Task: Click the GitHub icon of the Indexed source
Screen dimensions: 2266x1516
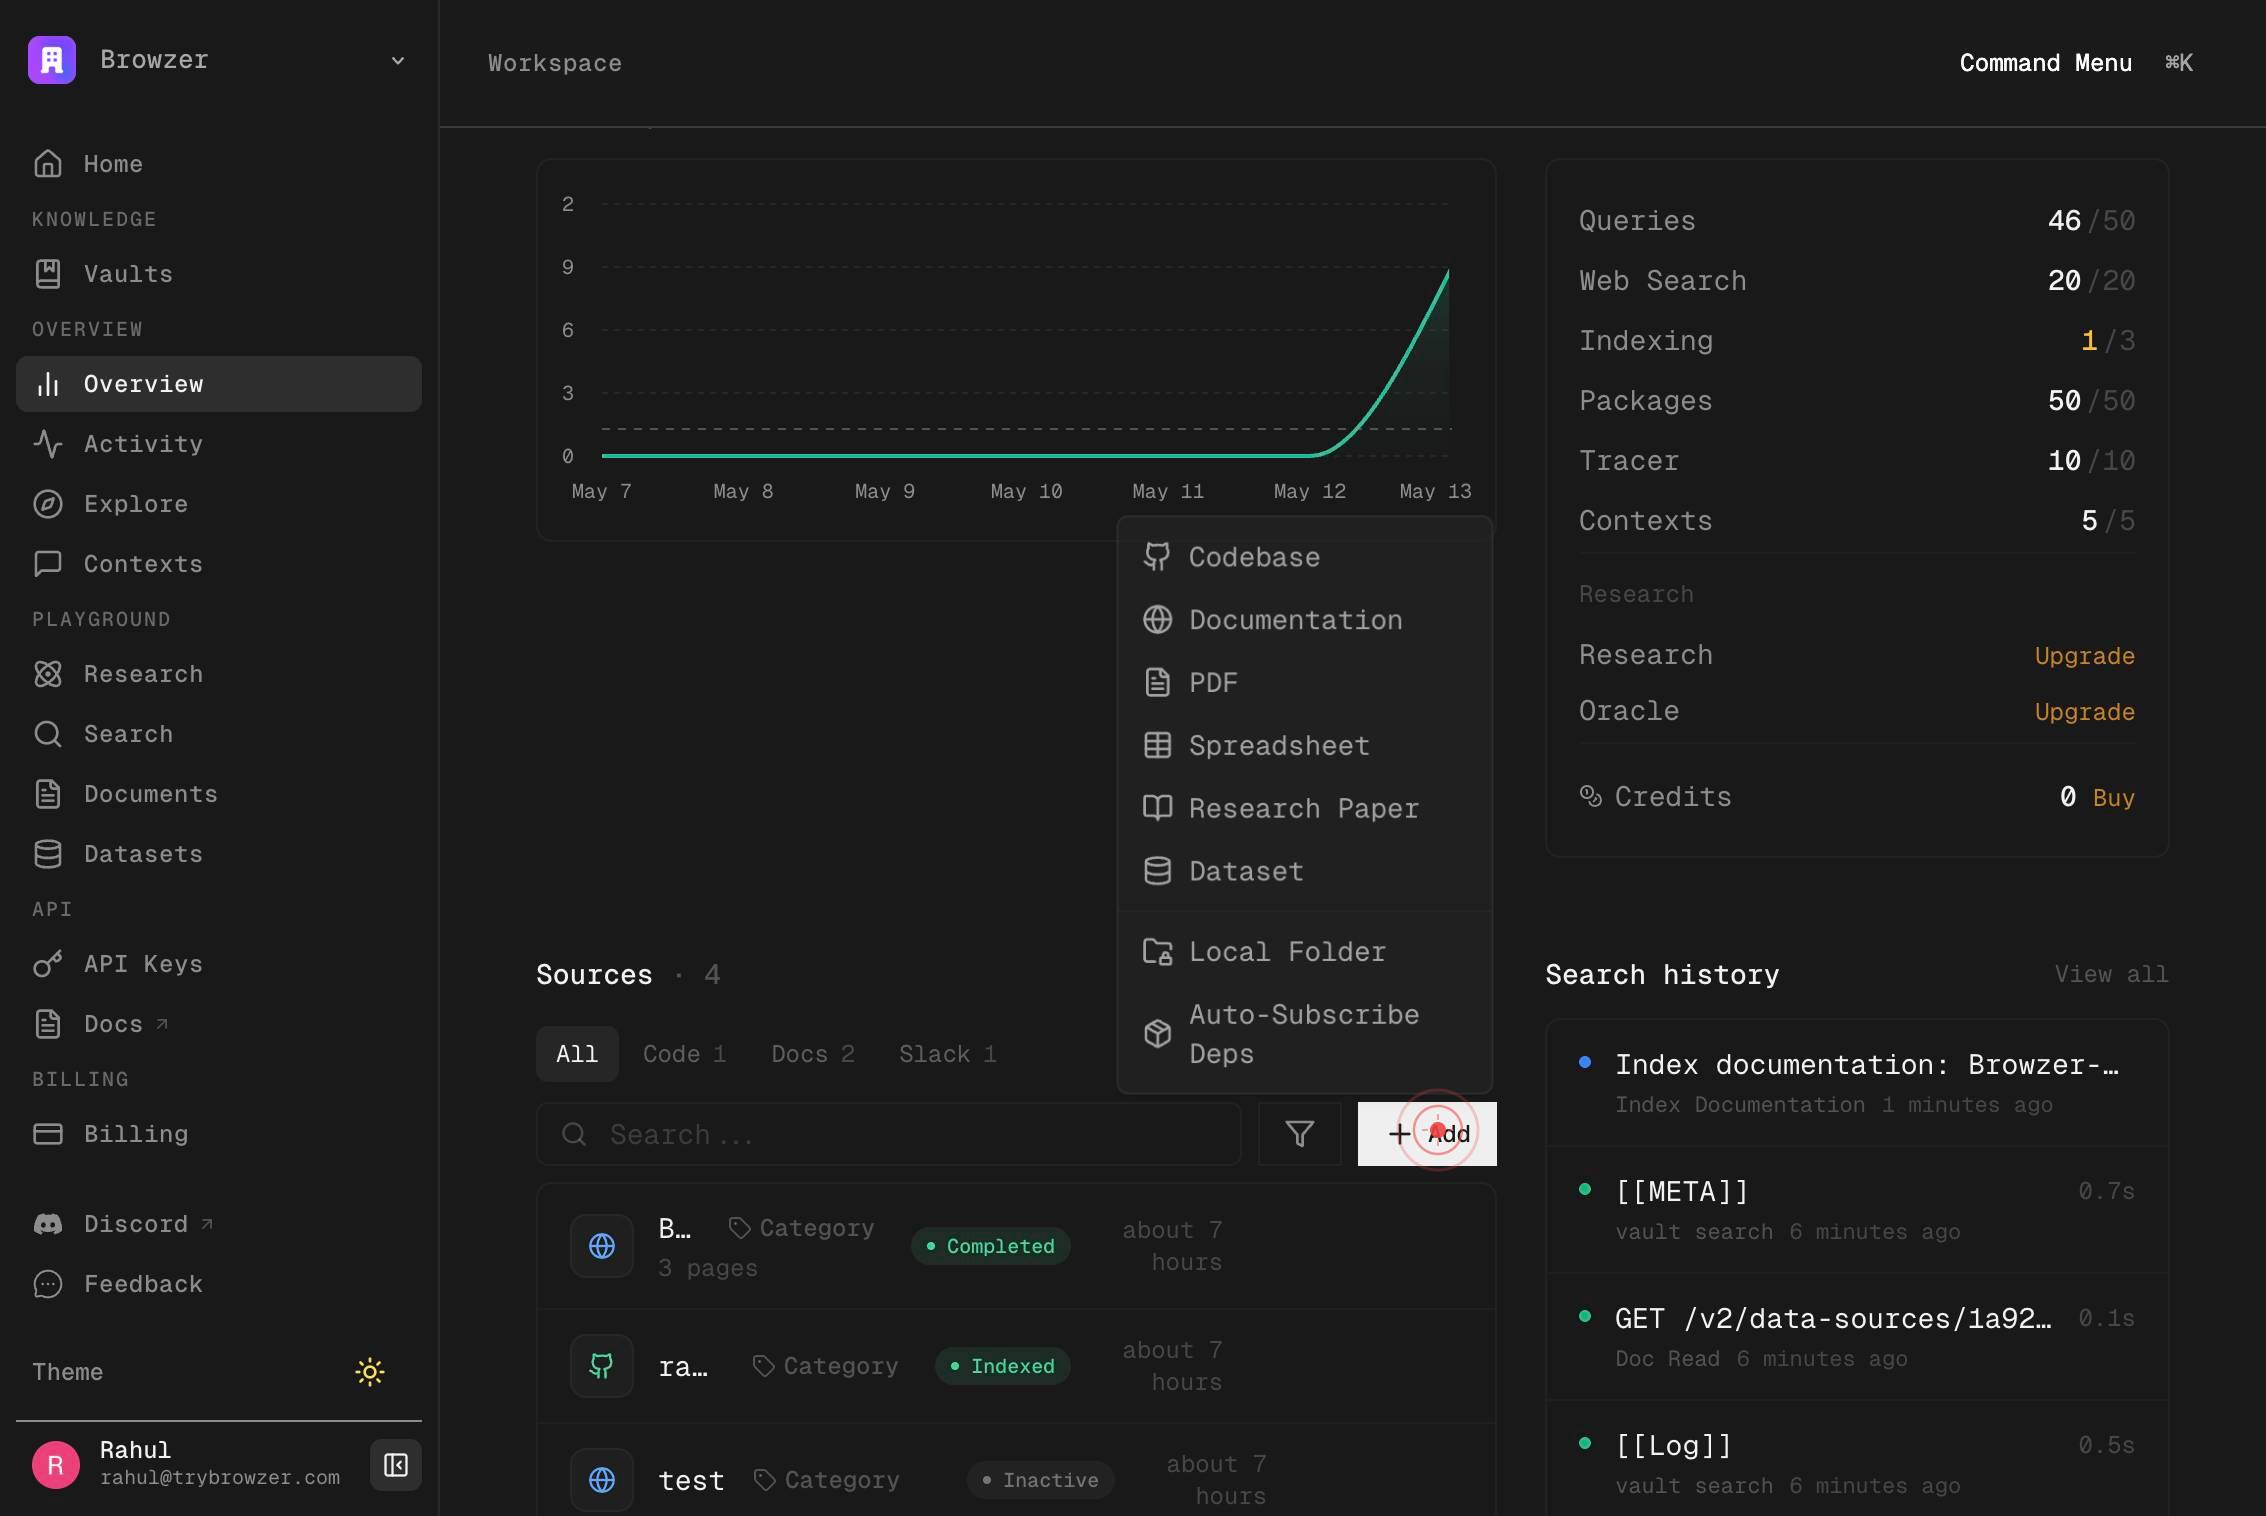Action: point(602,1366)
